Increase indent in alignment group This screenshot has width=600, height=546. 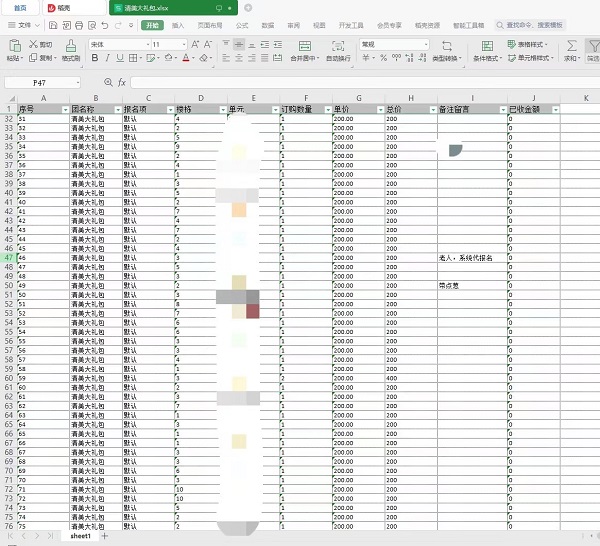coord(278,44)
